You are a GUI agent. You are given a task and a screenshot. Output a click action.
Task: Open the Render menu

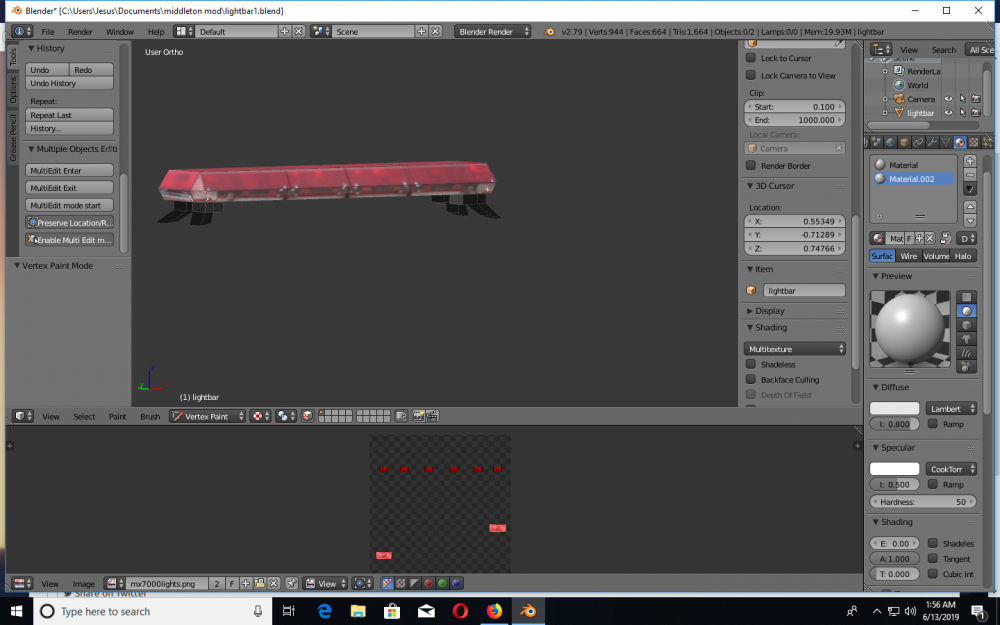coord(80,31)
